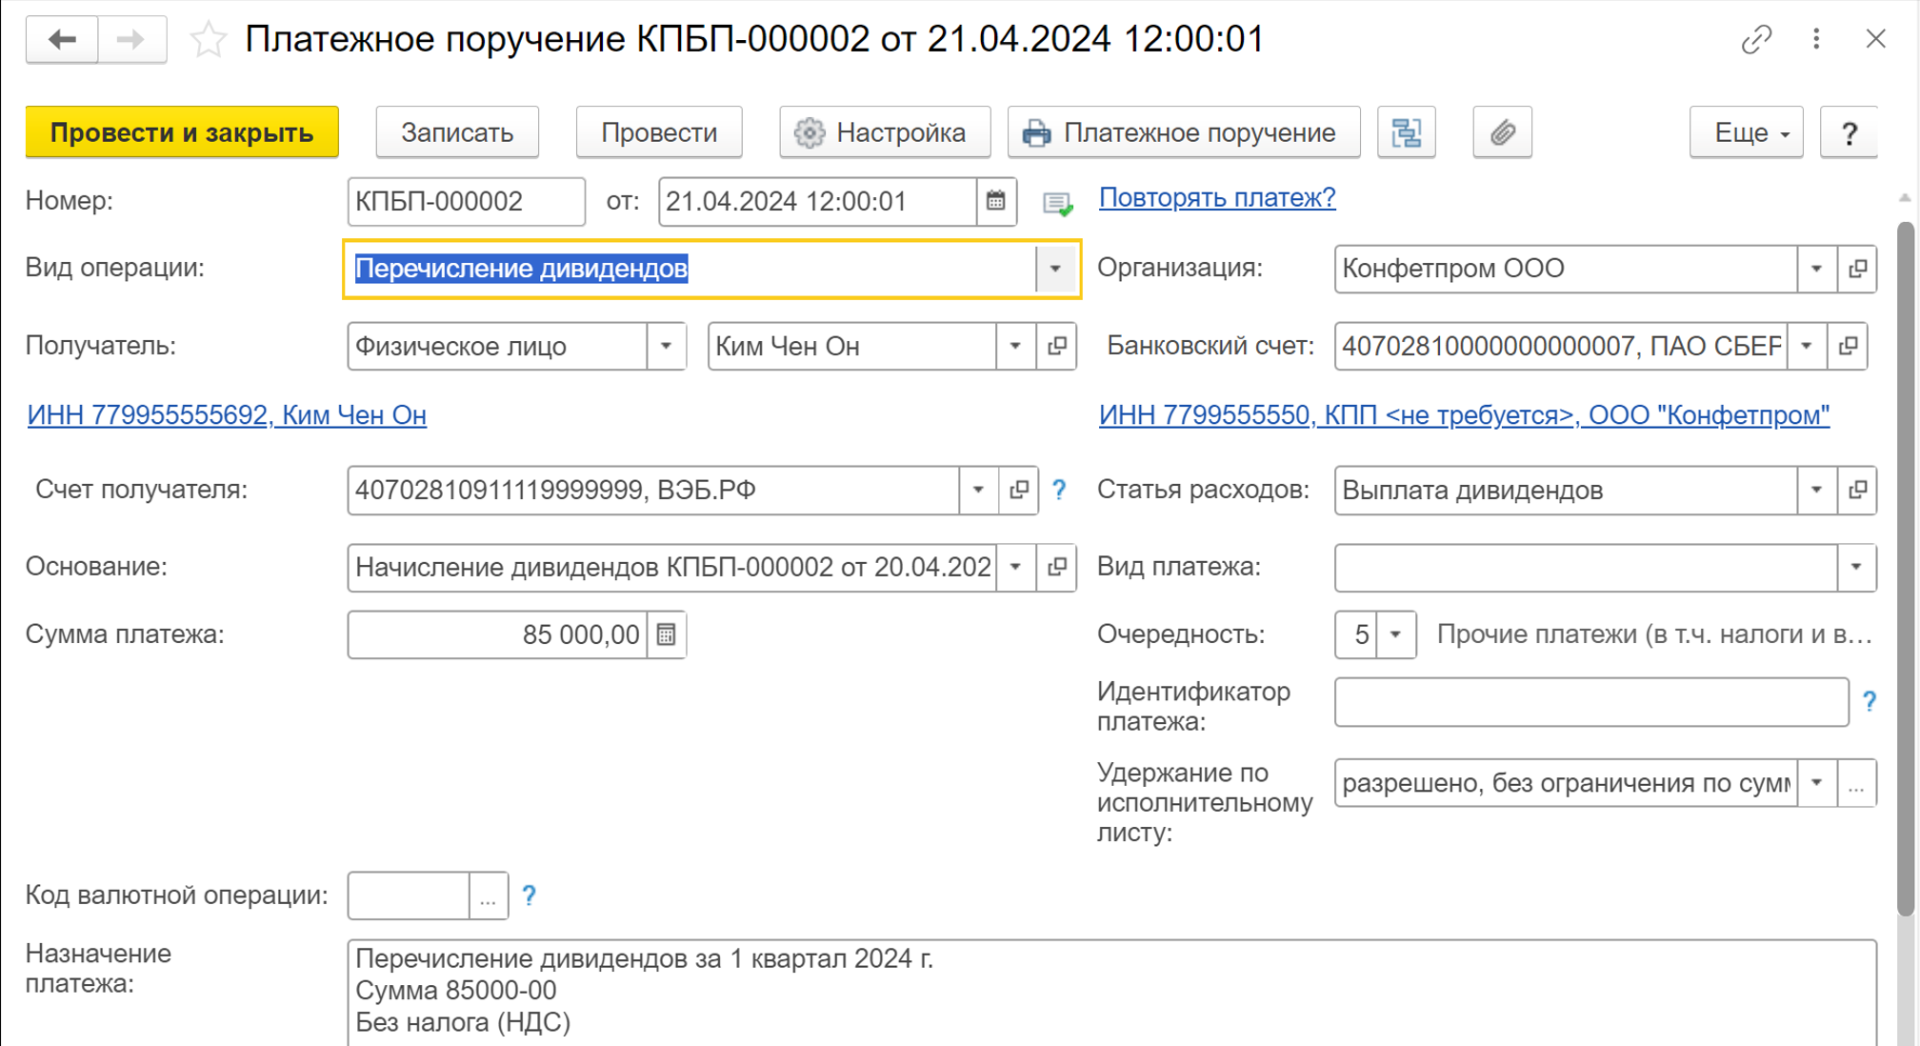Go back with the left arrow button

coord(62,40)
